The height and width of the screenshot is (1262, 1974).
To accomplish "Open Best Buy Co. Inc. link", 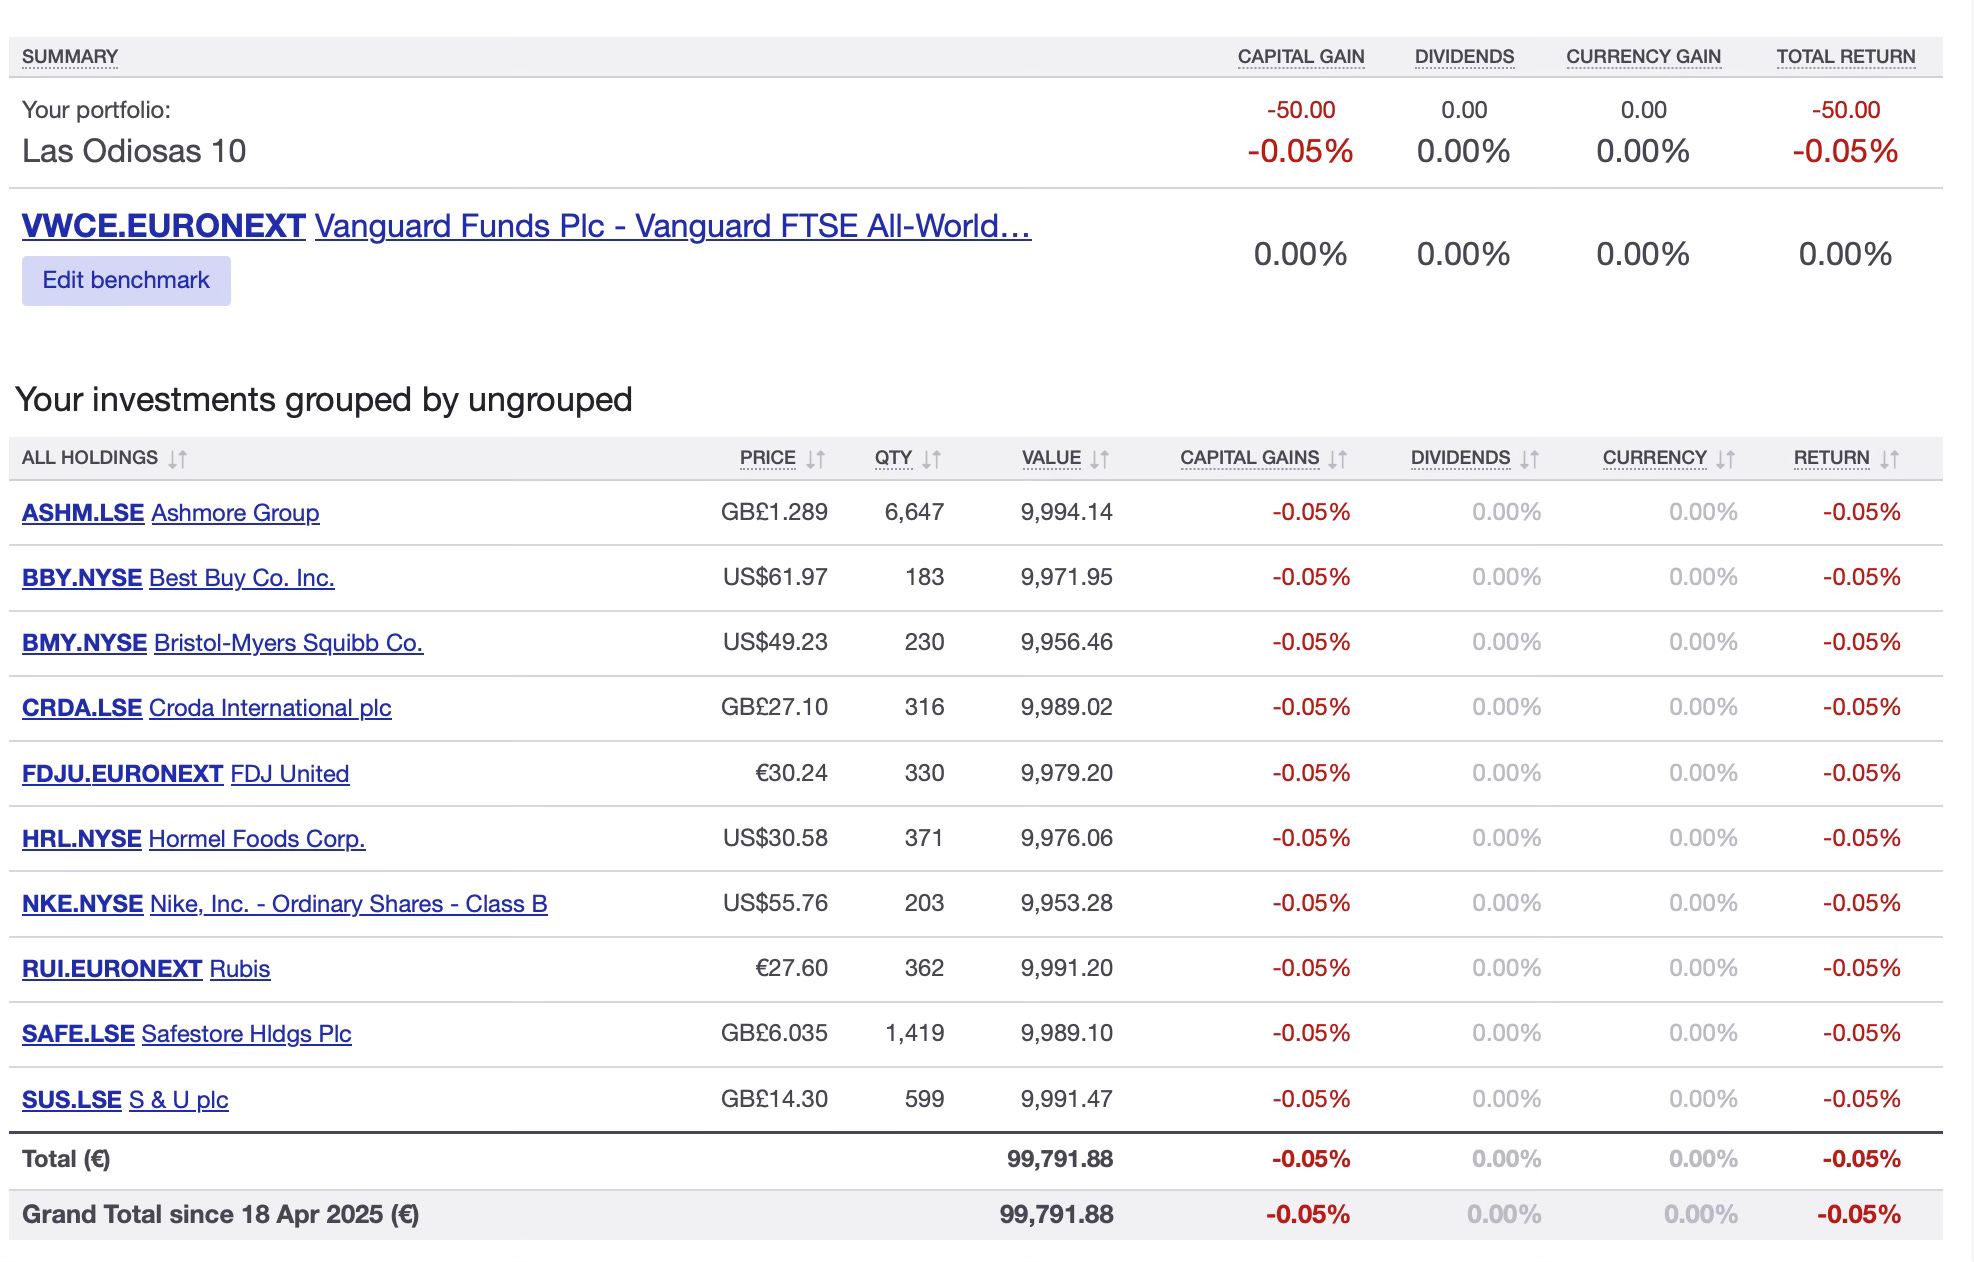I will [x=242, y=578].
